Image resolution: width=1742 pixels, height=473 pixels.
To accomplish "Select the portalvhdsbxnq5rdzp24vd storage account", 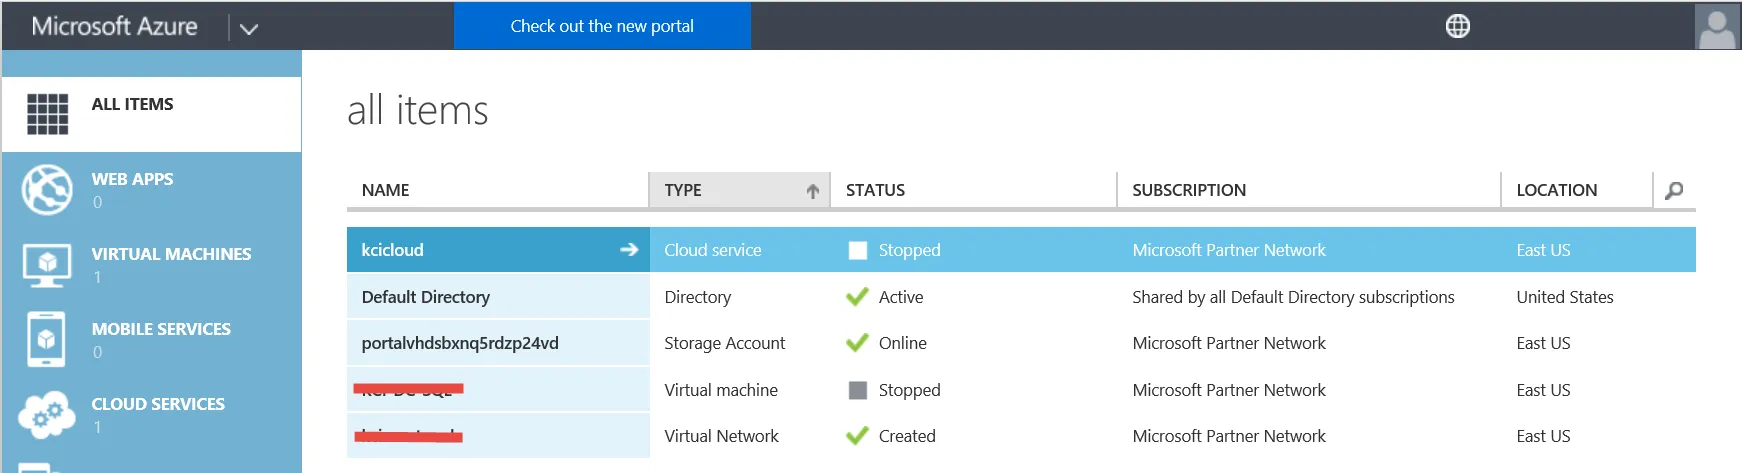I will [460, 343].
